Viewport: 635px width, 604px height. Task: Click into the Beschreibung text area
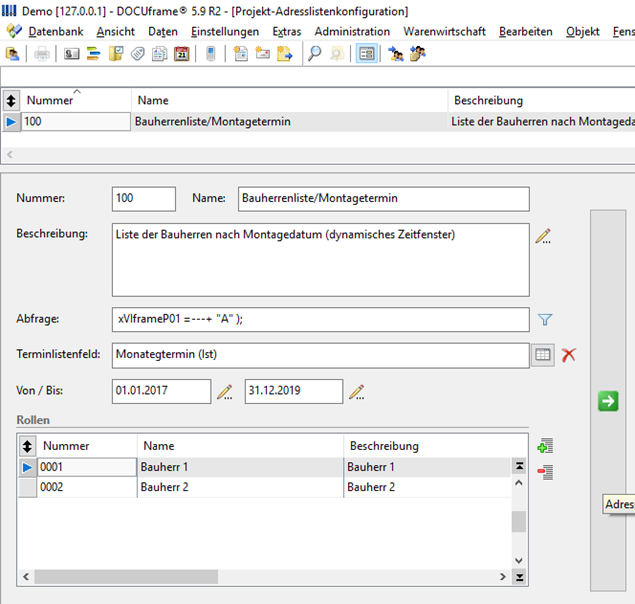click(x=321, y=260)
